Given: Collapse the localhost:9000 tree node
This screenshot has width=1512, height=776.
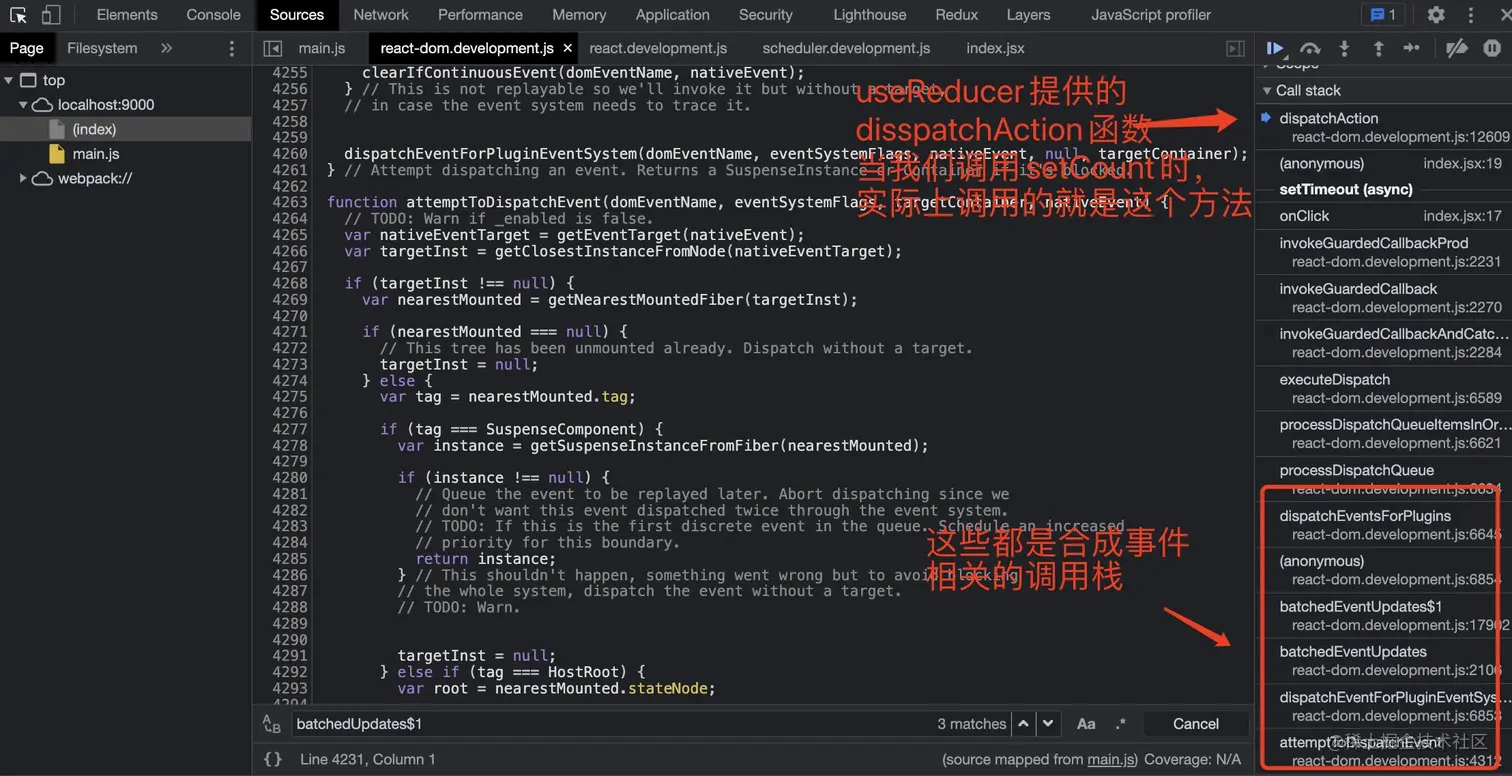Looking at the screenshot, I should tap(23, 105).
